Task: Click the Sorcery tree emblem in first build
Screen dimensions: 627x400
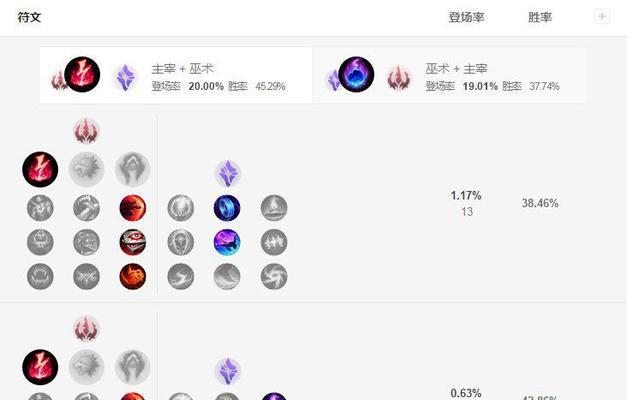Action: tap(228, 174)
